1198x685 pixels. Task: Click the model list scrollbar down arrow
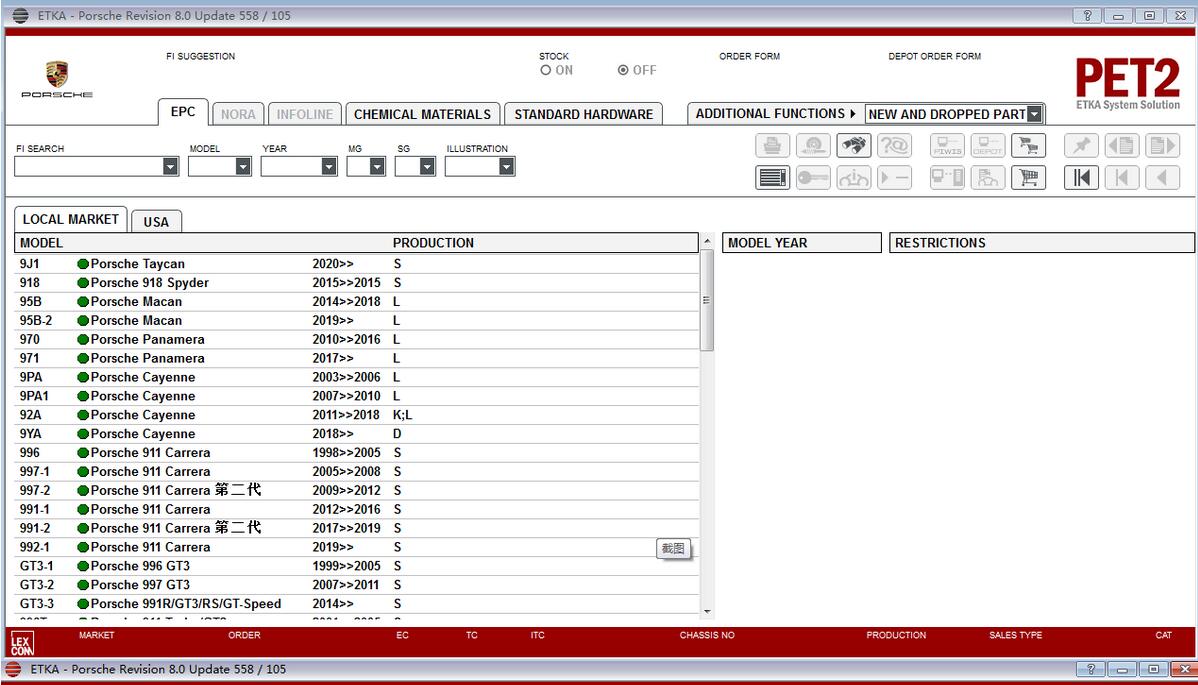tap(707, 611)
